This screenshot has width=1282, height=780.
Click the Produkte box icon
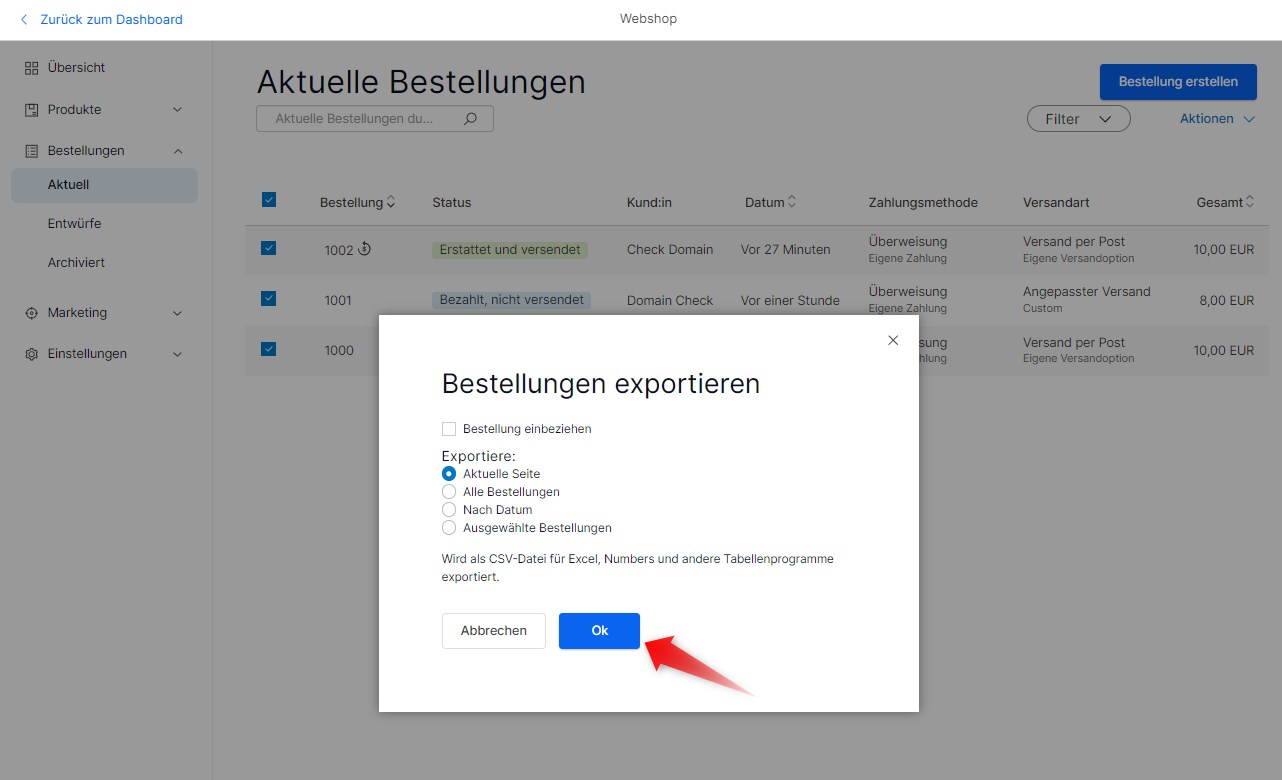point(31,110)
